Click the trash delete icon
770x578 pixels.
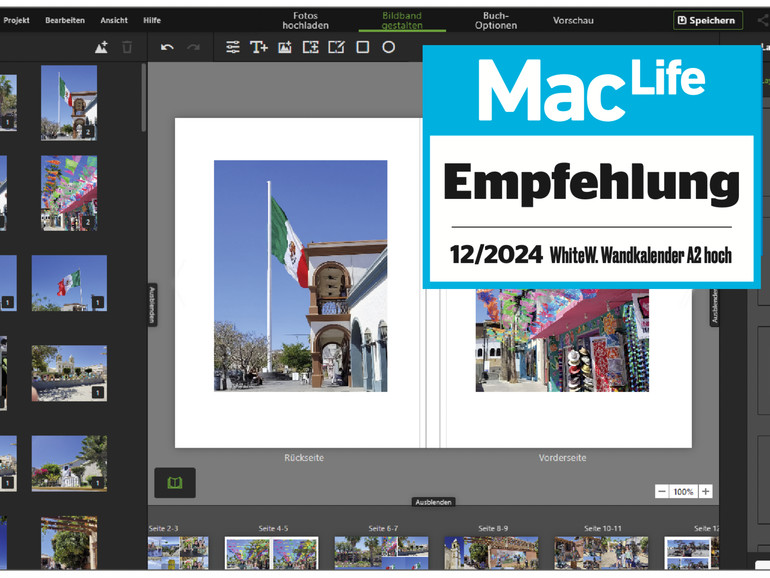[127, 47]
